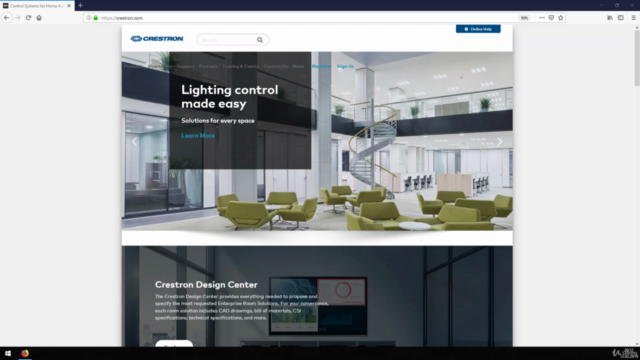The image size is (640, 360).
Task: Click the Register link
Action: (x=321, y=66)
